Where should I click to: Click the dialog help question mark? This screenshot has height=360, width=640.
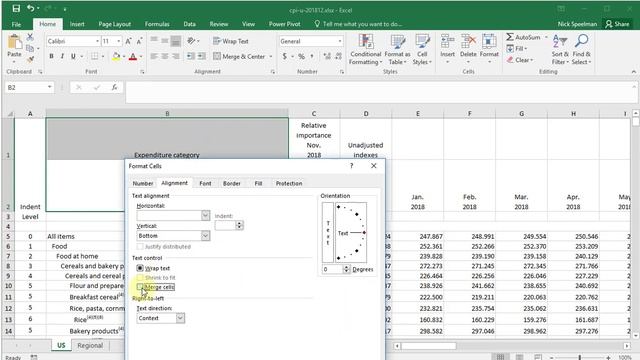coord(351,166)
